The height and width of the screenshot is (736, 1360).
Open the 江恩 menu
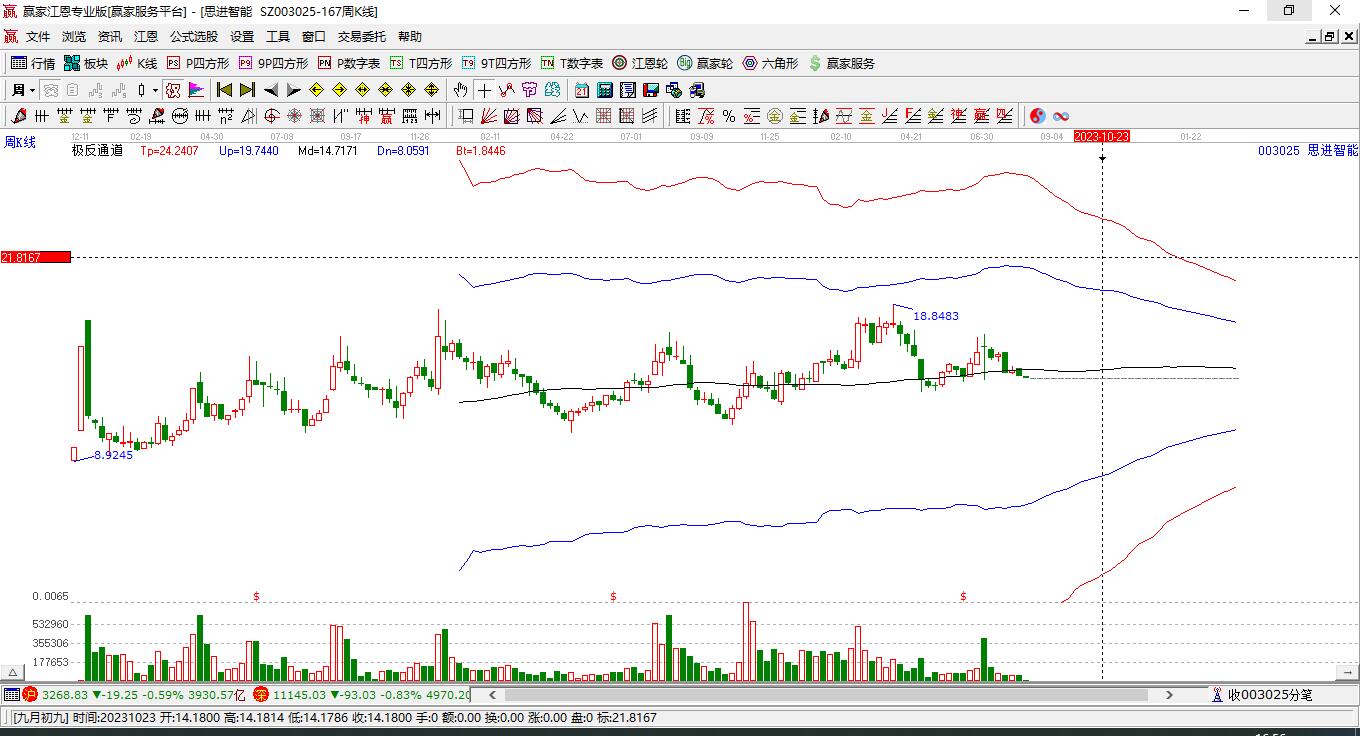coord(146,37)
